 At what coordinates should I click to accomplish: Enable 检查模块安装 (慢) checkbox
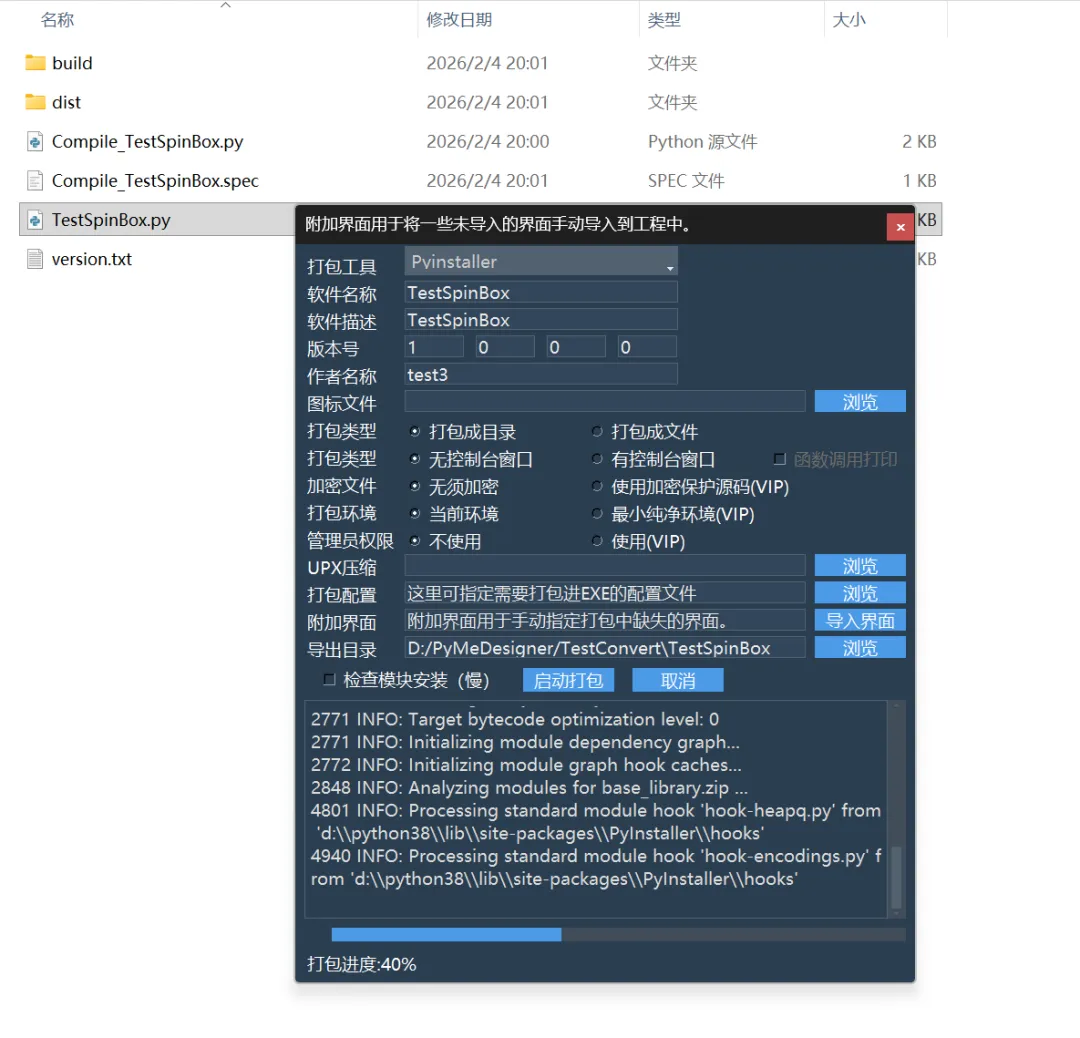329,680
